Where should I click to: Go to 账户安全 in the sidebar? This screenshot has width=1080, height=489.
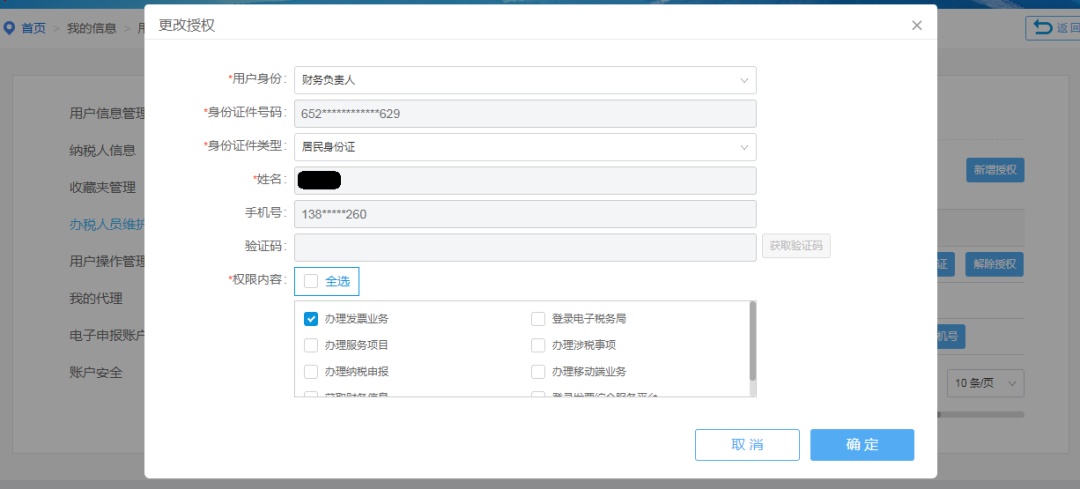click(x=96, y=372)
